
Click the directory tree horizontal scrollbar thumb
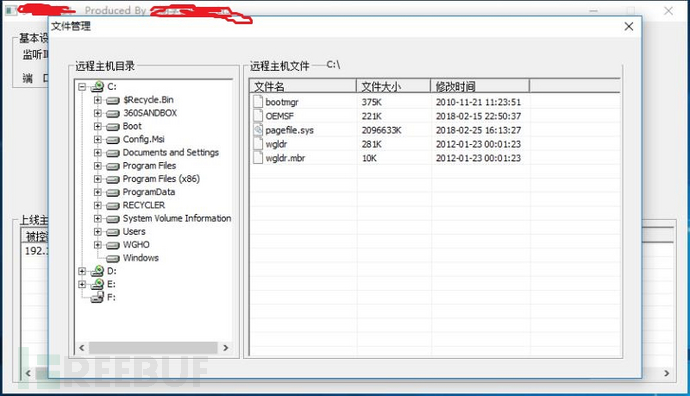point(153,348)
